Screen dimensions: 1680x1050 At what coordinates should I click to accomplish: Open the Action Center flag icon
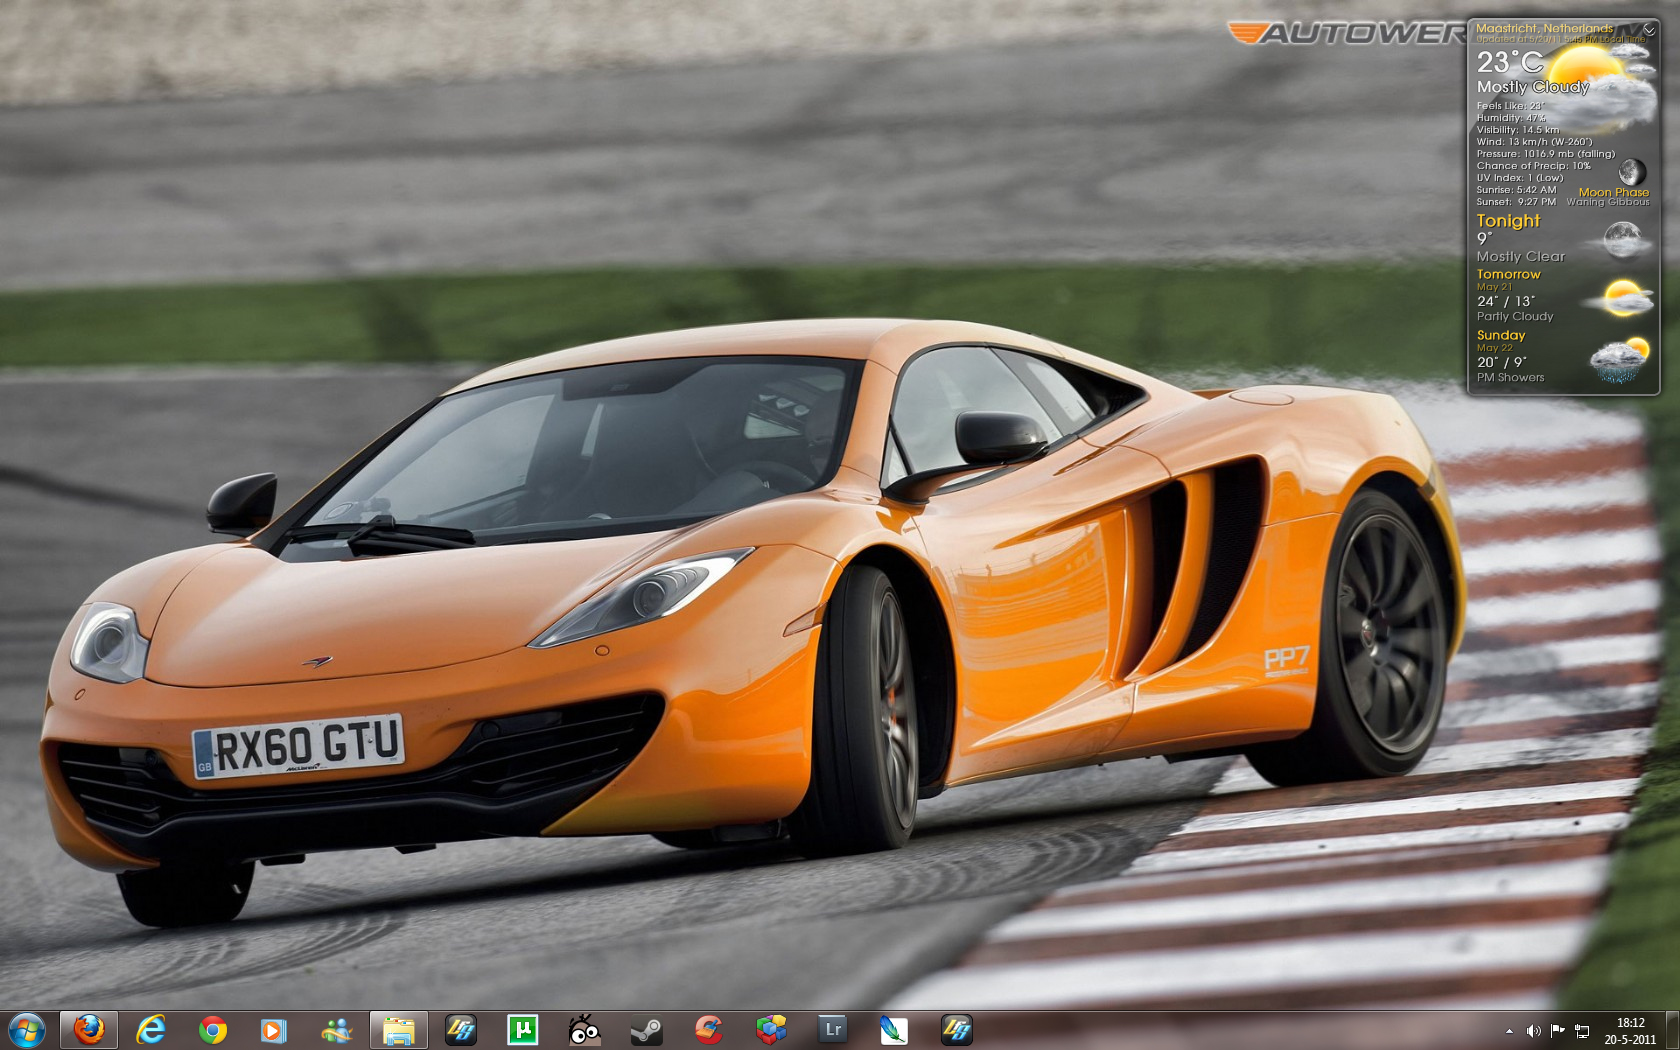pos(1558,1030)
